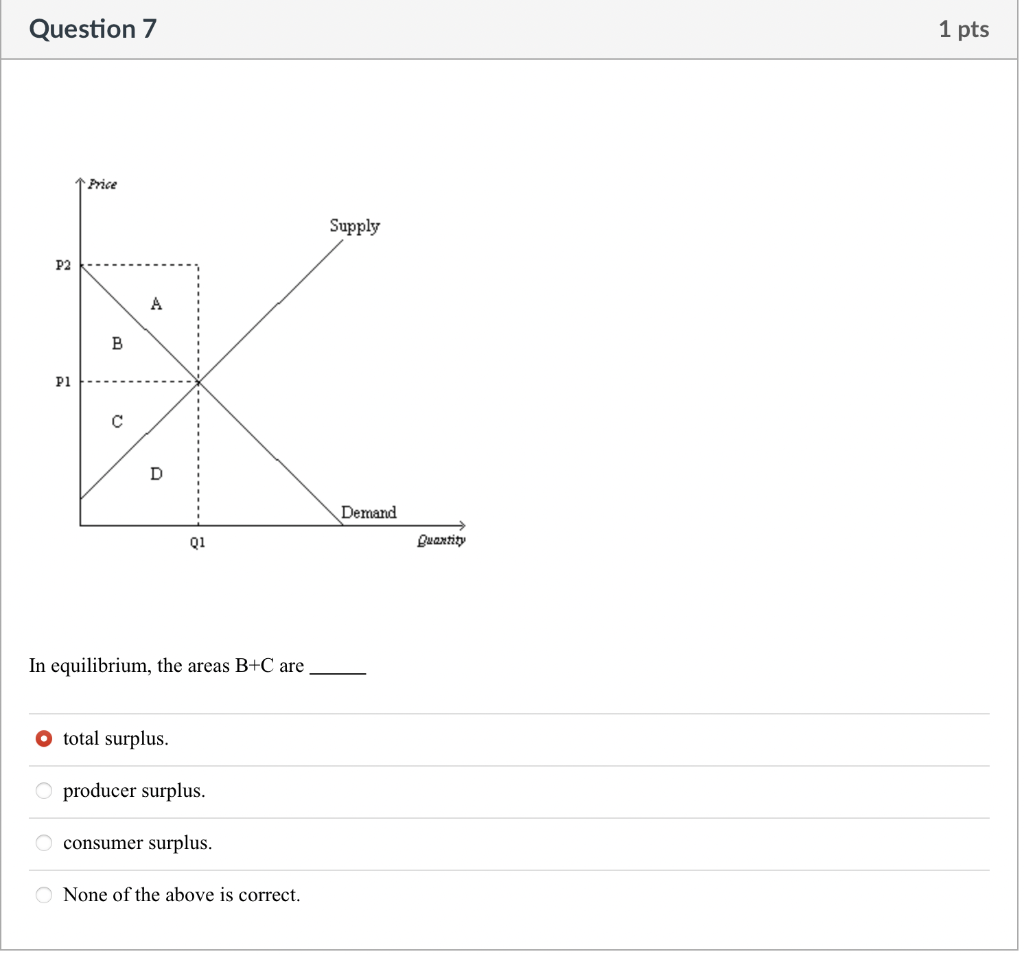The image size is (1024, 954).
Task: Click the P2 price label
Action: tap(62, 265)
